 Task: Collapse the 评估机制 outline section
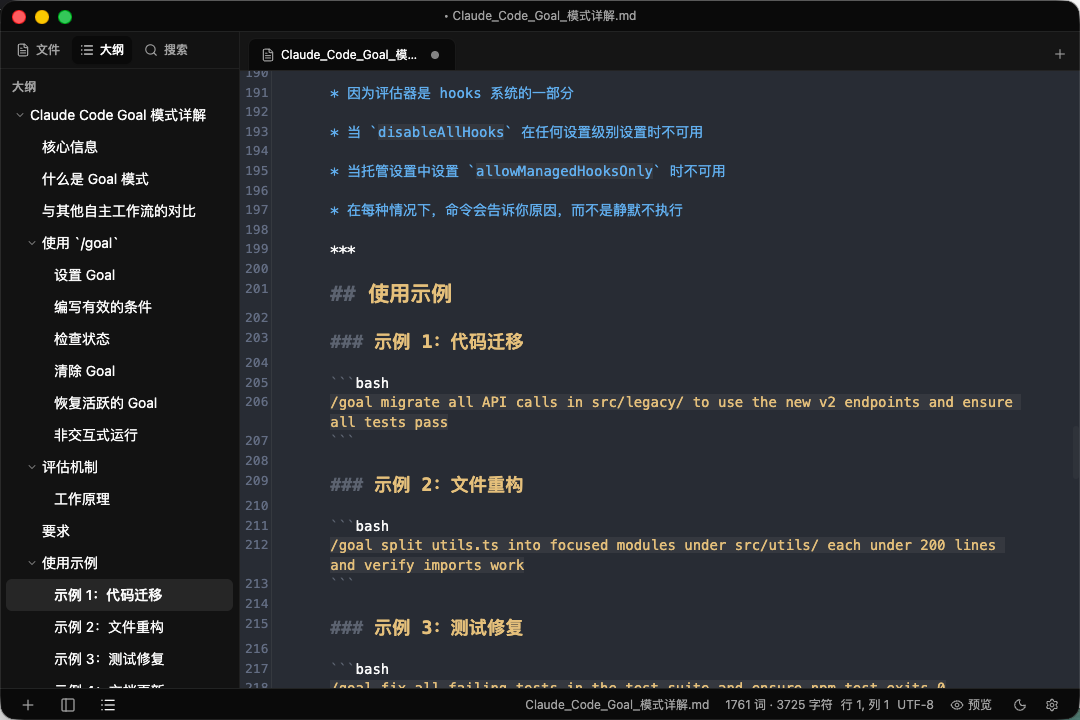(32, 467)
